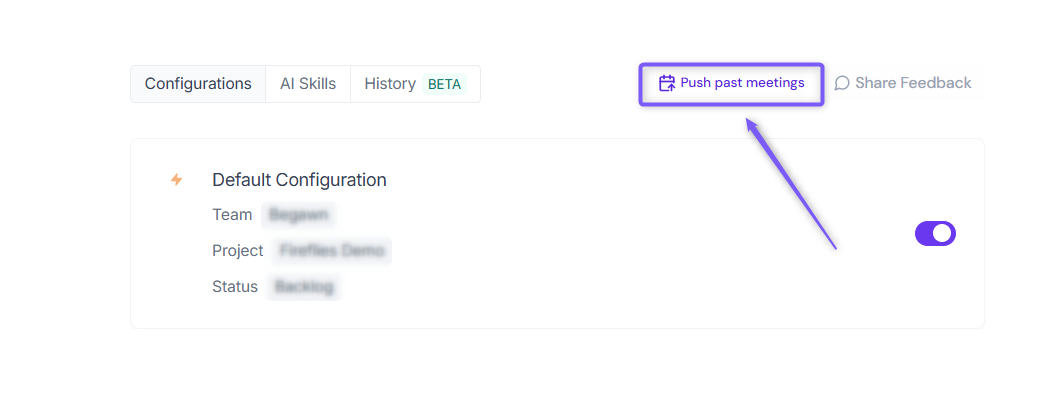Select the Push past meetings button label
Screen dimensions: 1043x409
[x=742, y=83]
